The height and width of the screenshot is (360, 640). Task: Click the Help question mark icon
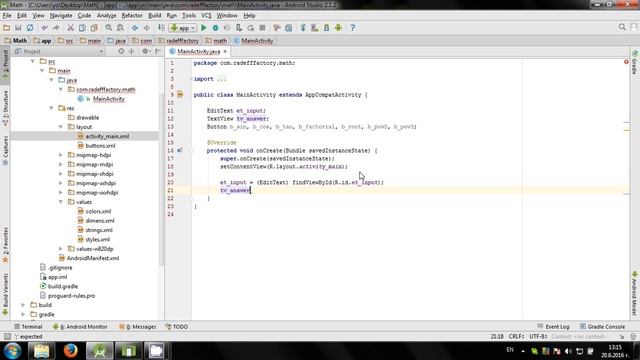353,28
